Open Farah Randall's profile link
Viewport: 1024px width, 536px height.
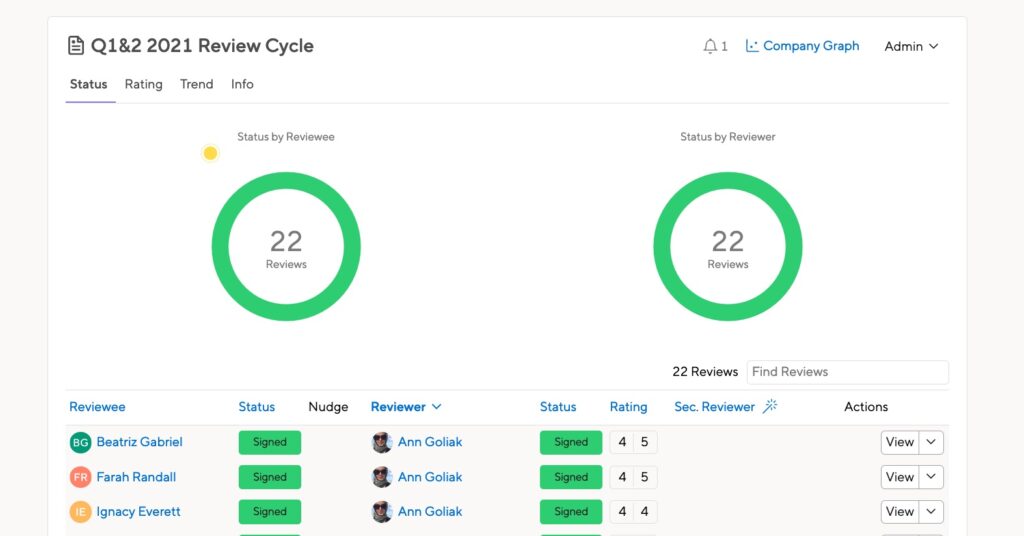[x=136, y=477]
